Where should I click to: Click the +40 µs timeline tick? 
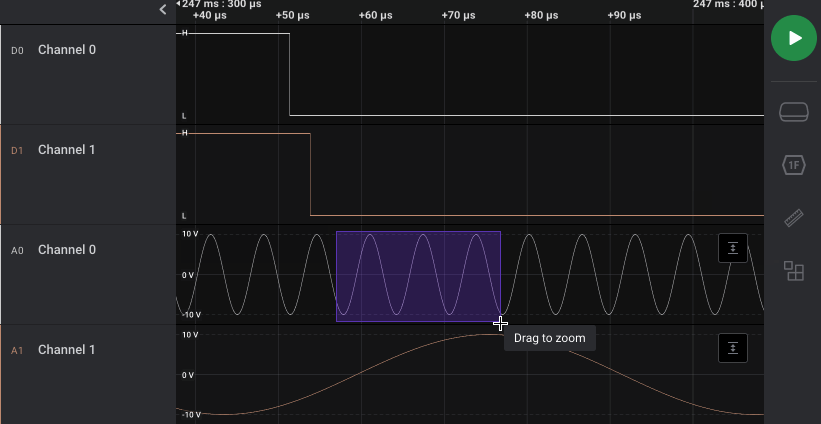click(209, 16)
